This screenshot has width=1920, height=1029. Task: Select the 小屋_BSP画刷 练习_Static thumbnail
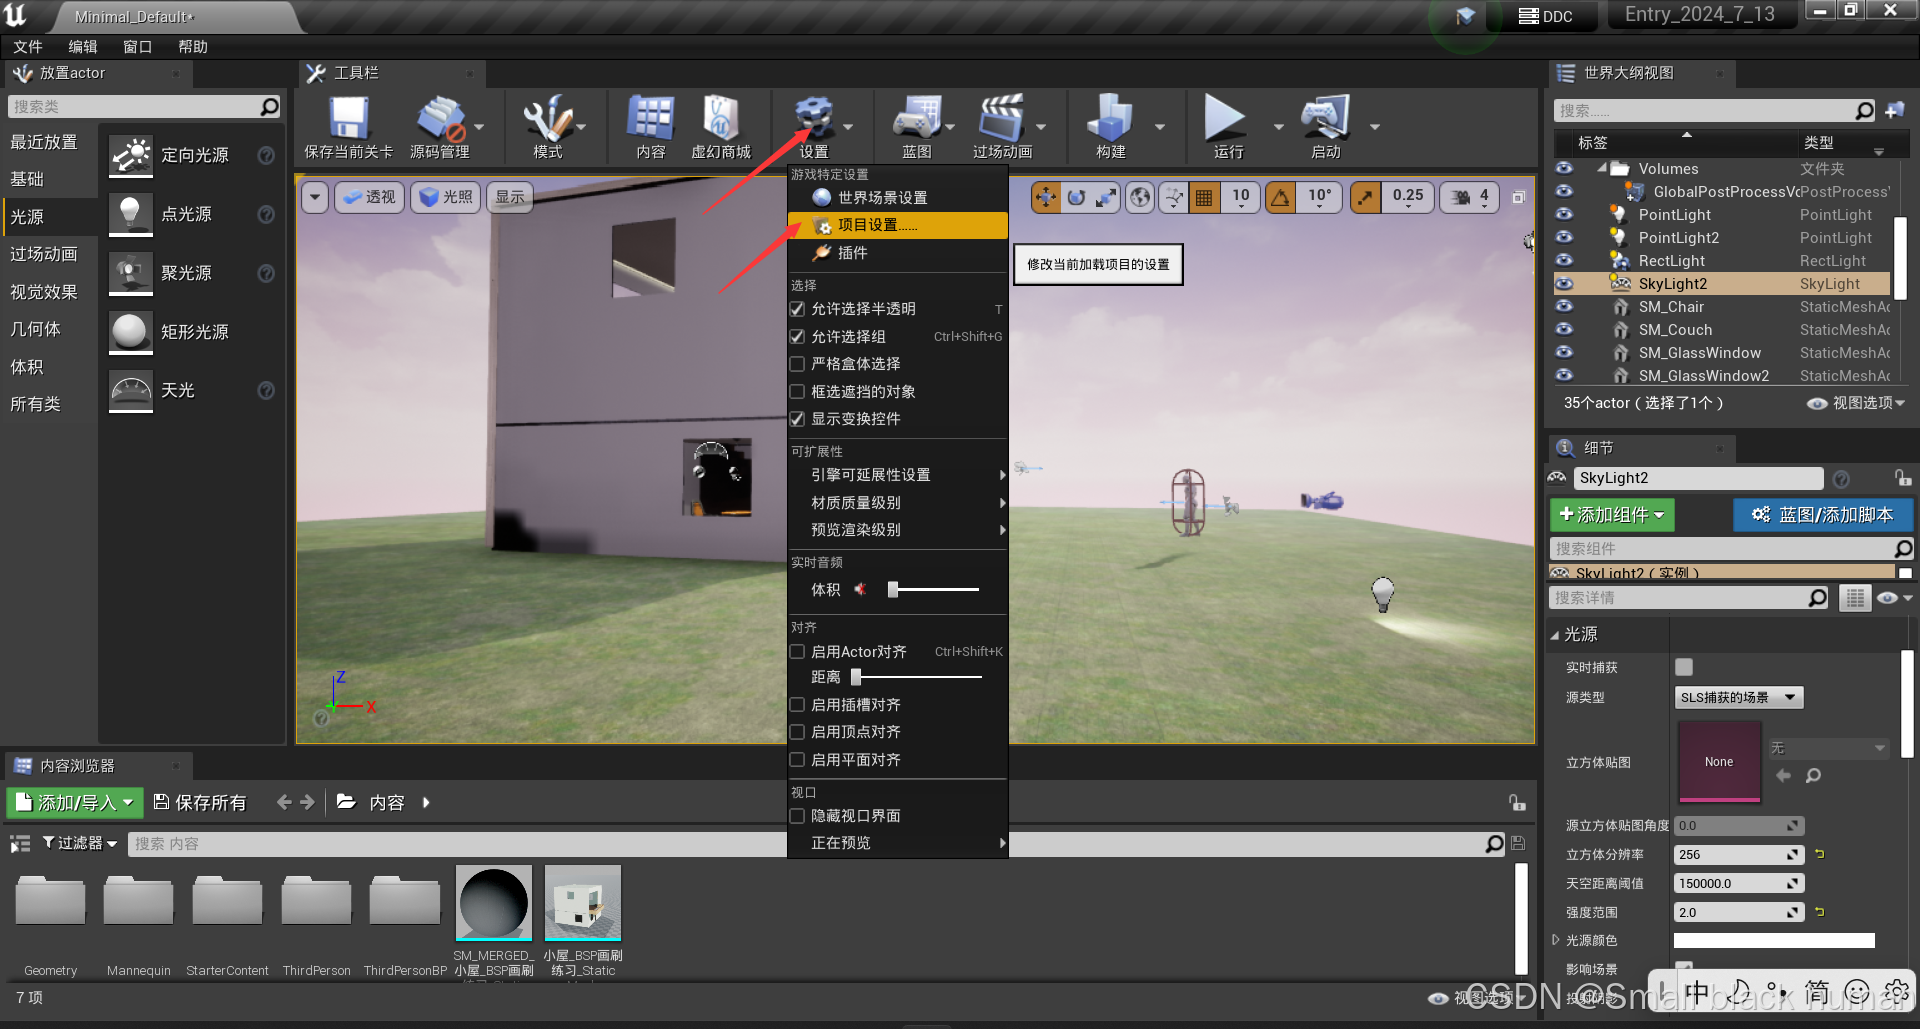click(x=583, y=904)
